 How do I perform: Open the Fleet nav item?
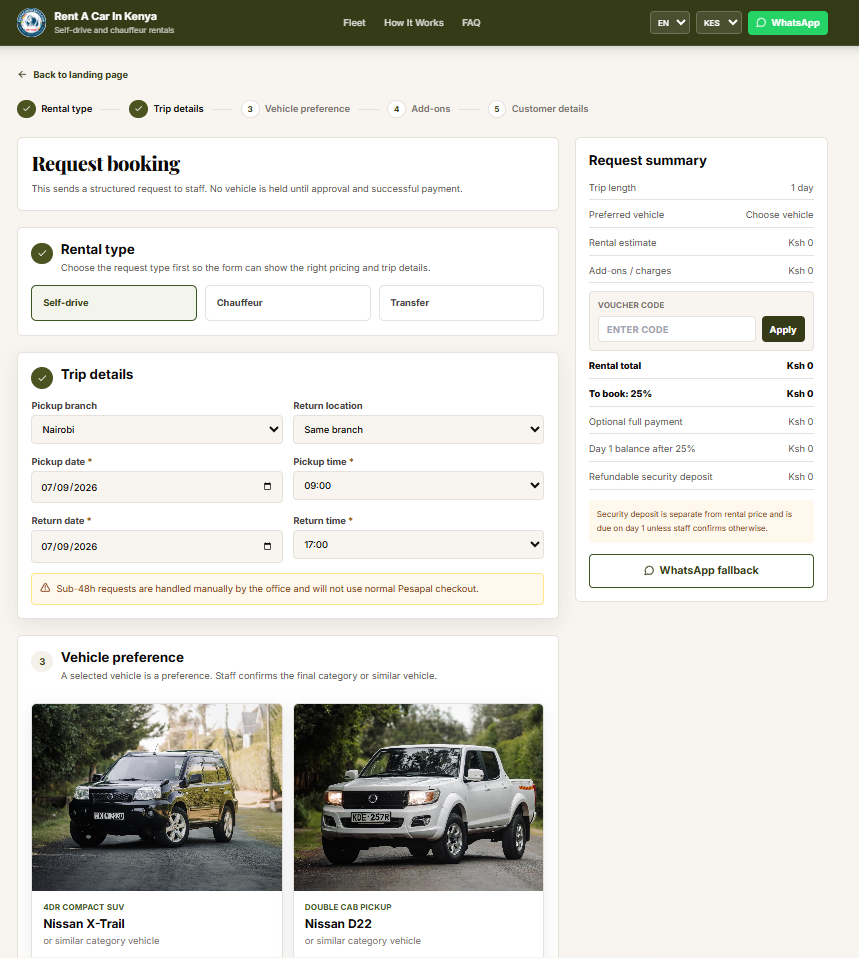(354, 23)
